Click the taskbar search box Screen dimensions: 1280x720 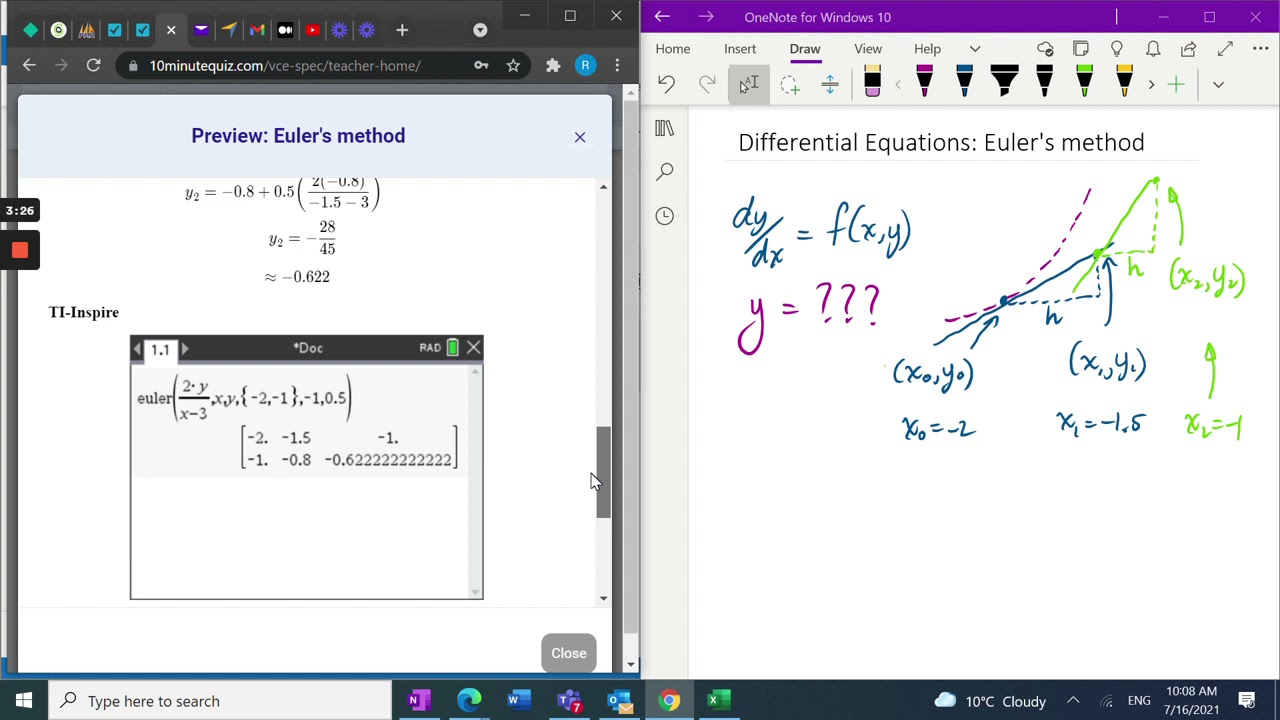coord(219,701)
